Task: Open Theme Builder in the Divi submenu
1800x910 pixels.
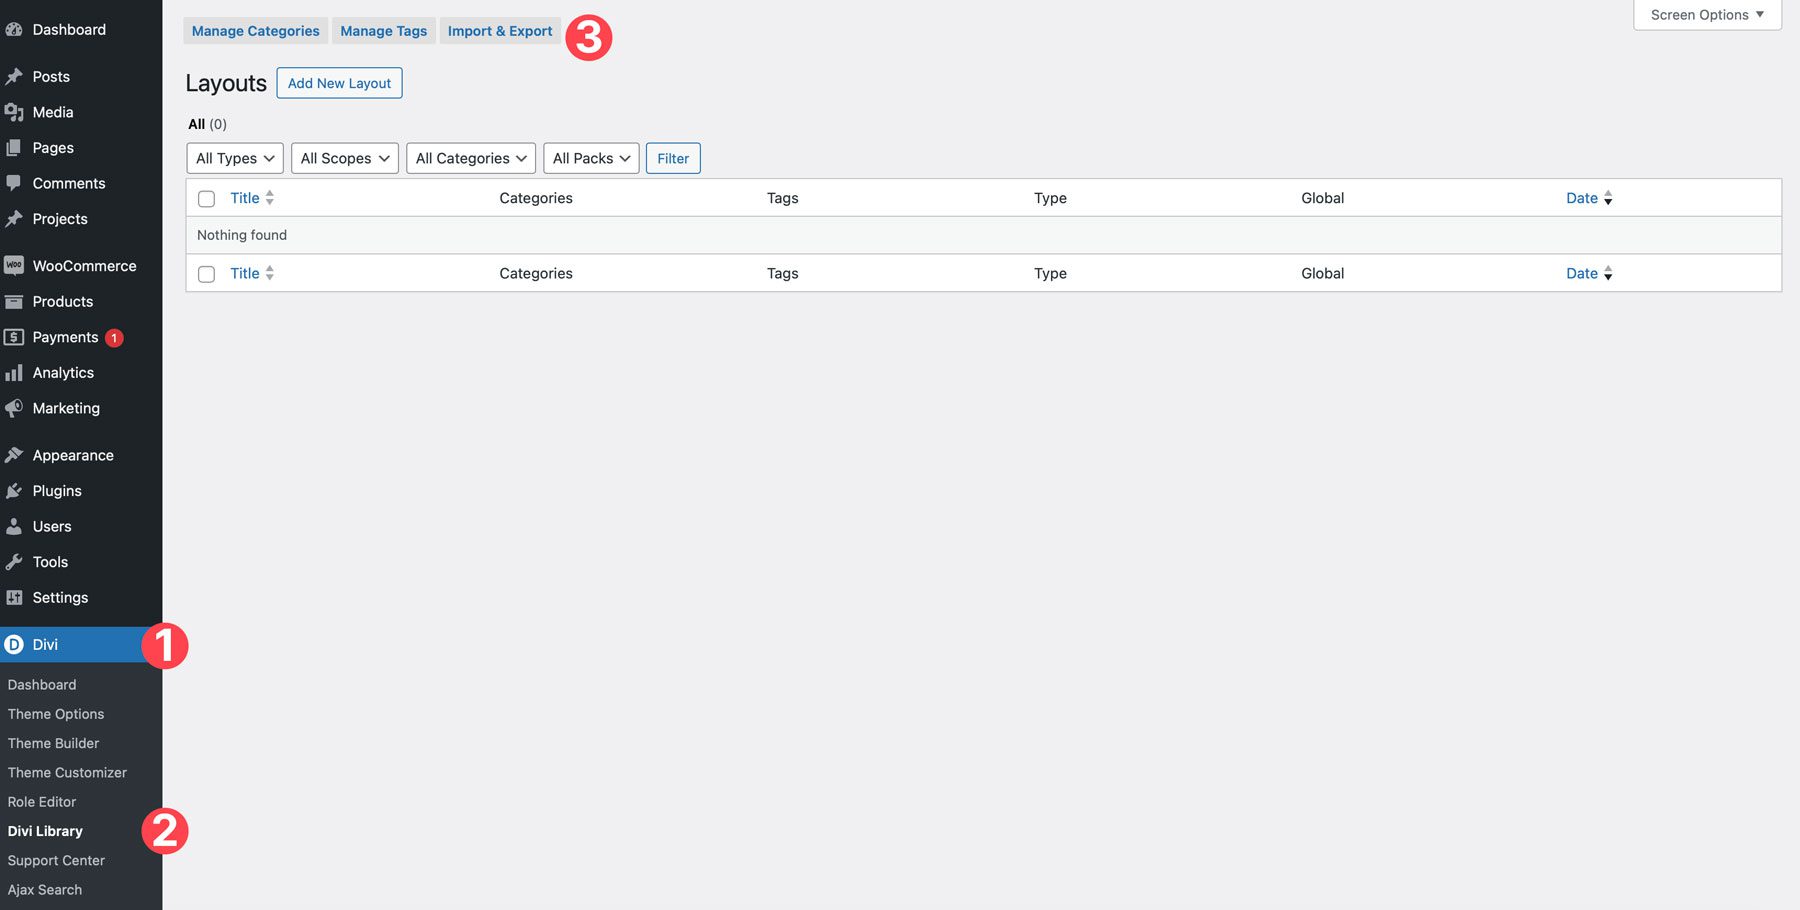Action: point(54,743)
